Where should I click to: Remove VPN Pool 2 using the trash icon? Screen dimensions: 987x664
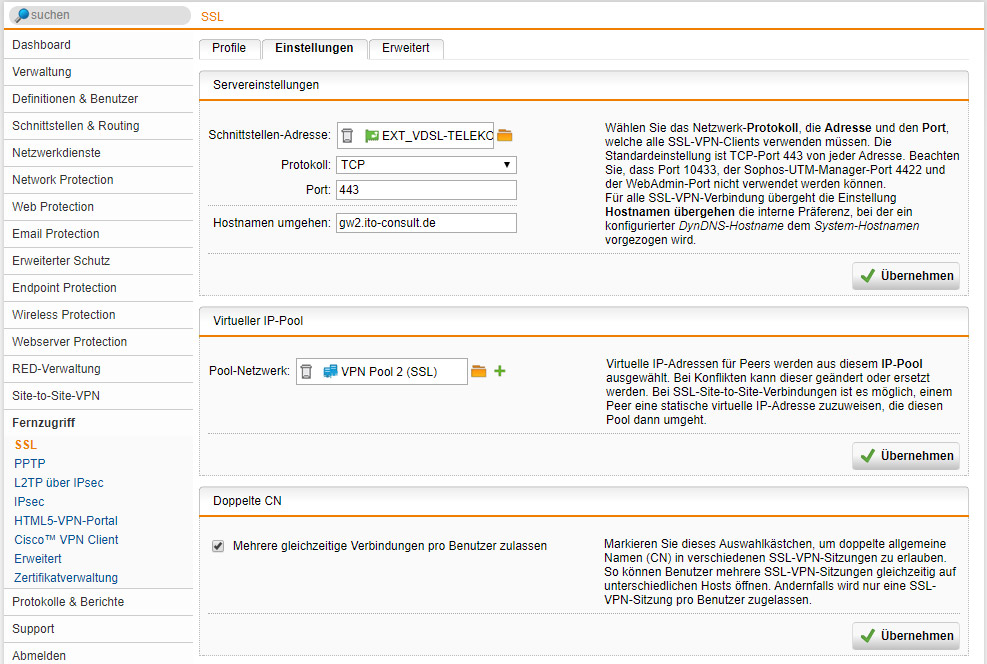pos(307,371)
